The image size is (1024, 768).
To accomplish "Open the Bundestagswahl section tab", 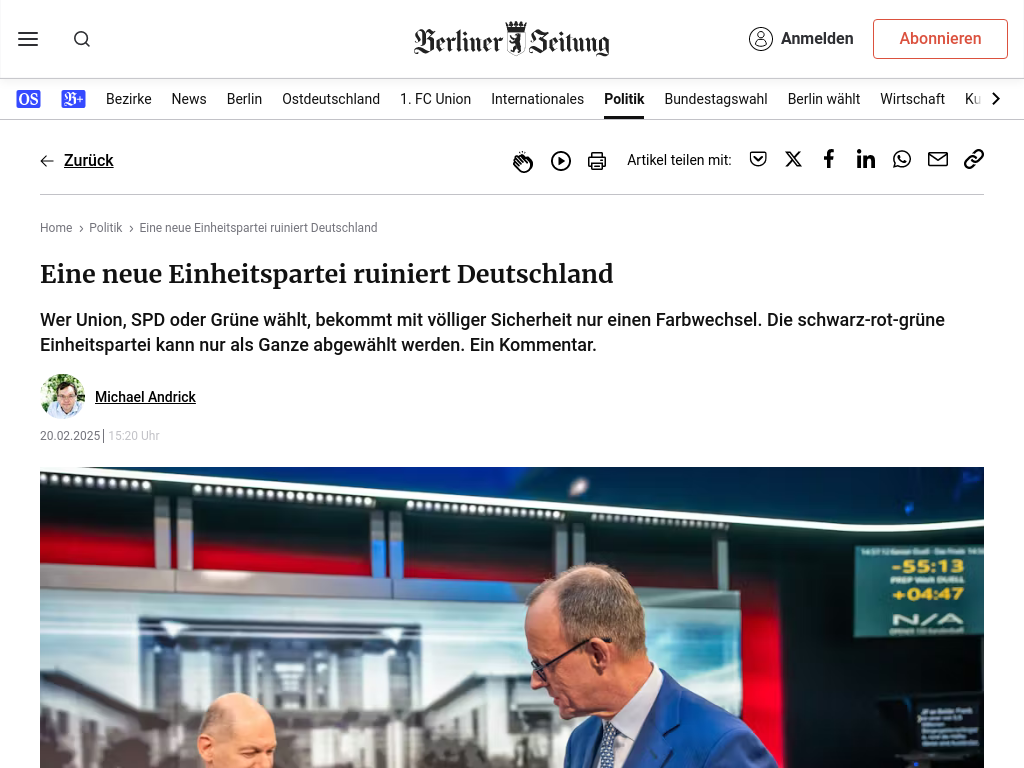I will [x=716, y=99].
